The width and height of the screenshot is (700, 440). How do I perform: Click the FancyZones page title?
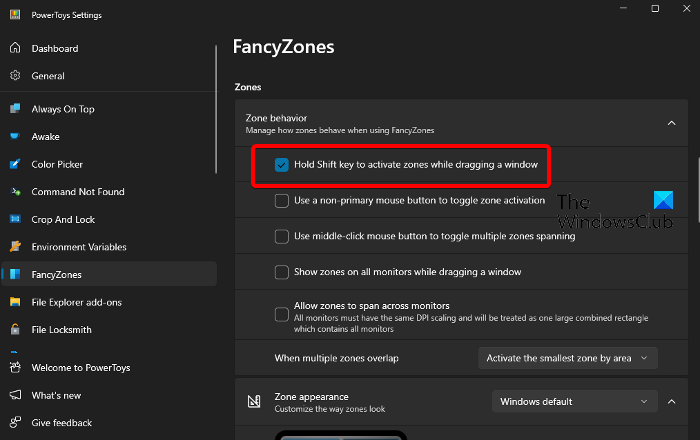point(283,47)
